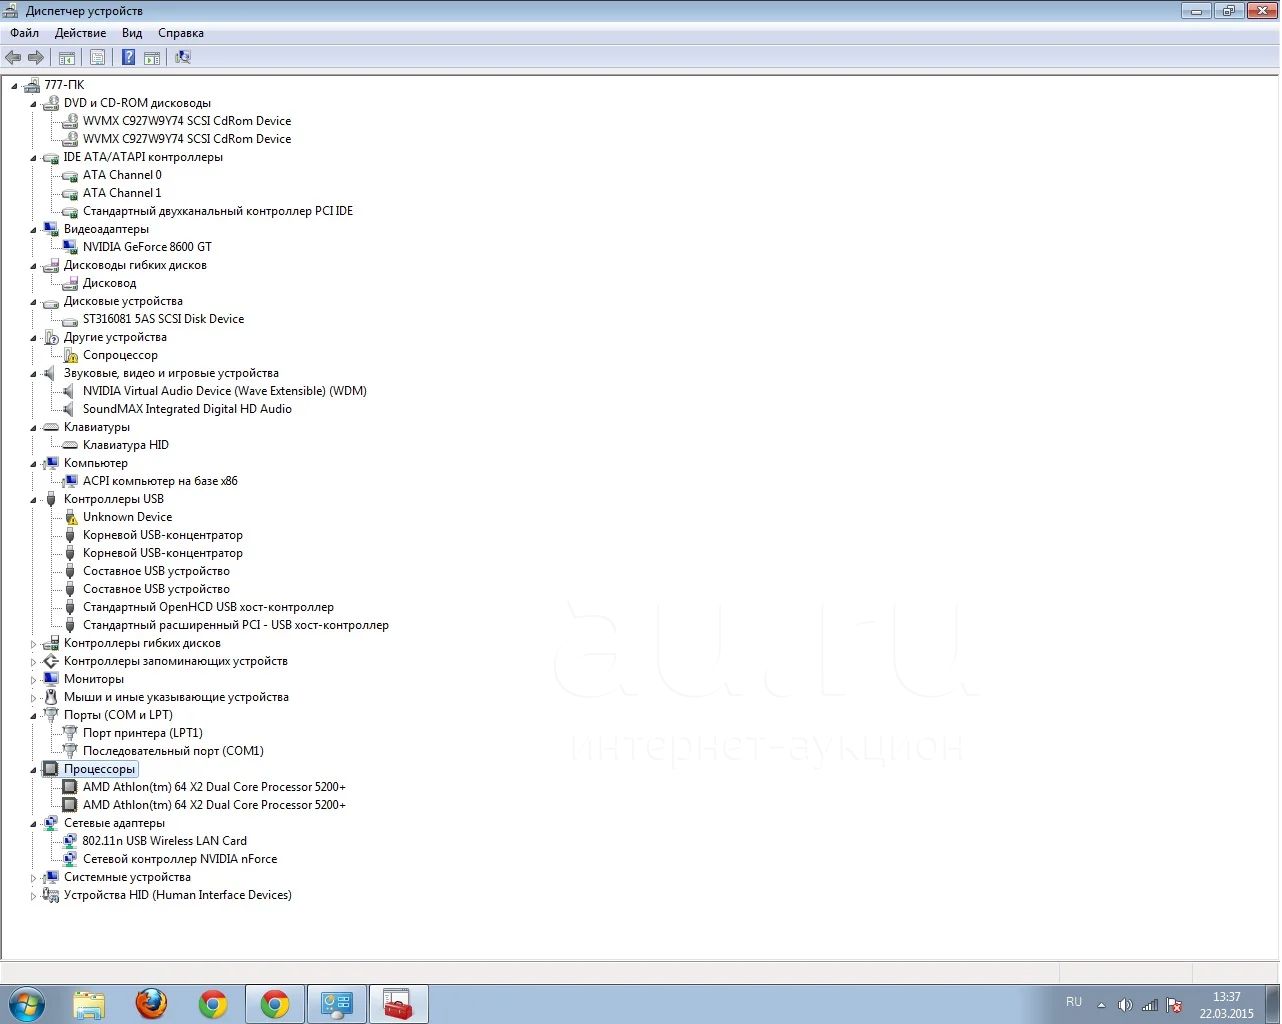Select the second Составное USB устройство
Viewport: 1282px width, 1024px height.
[156, 589]
